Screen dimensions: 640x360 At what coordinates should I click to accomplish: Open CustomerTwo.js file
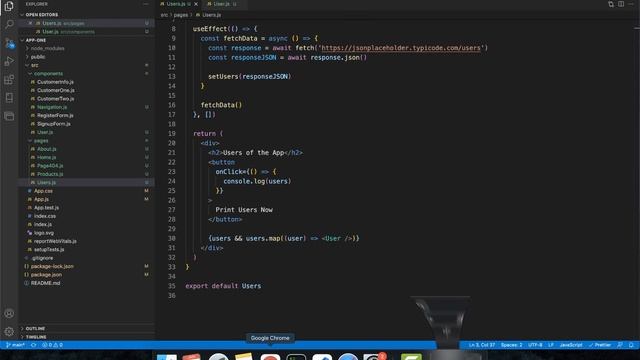pos(56,99)
